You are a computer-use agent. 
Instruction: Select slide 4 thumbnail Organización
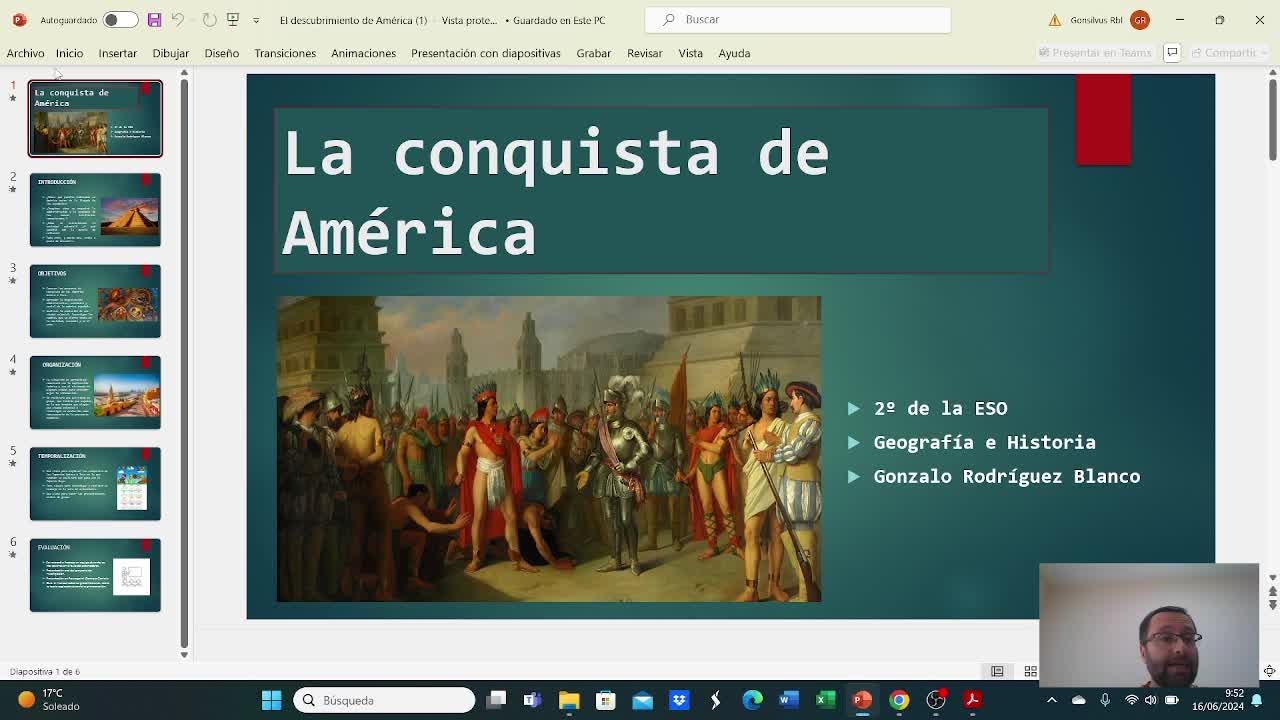[x=95, y=393]
